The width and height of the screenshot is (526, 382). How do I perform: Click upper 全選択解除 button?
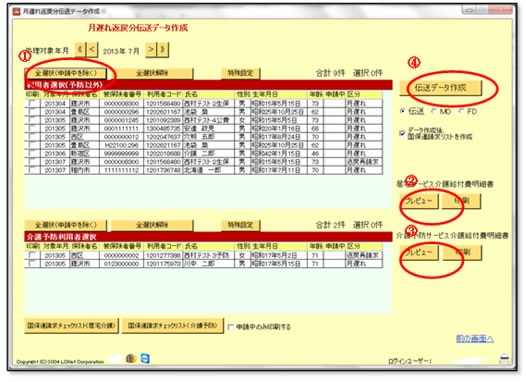[x=152, y=73]
